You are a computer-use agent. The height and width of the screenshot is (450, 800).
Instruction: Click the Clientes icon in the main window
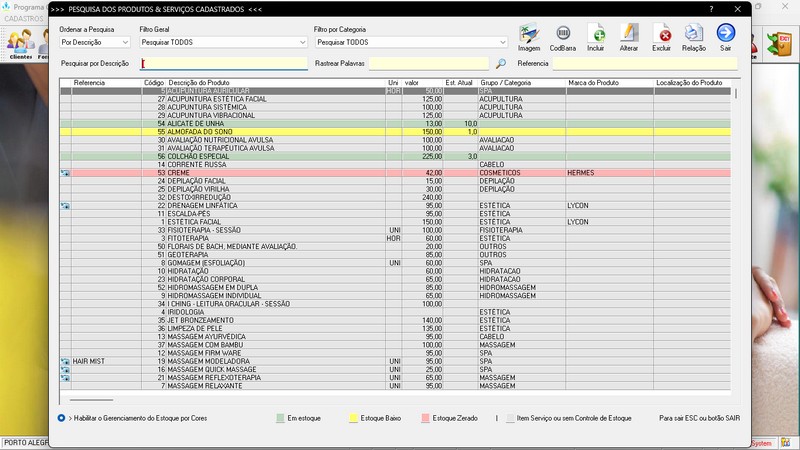(20, 43)
